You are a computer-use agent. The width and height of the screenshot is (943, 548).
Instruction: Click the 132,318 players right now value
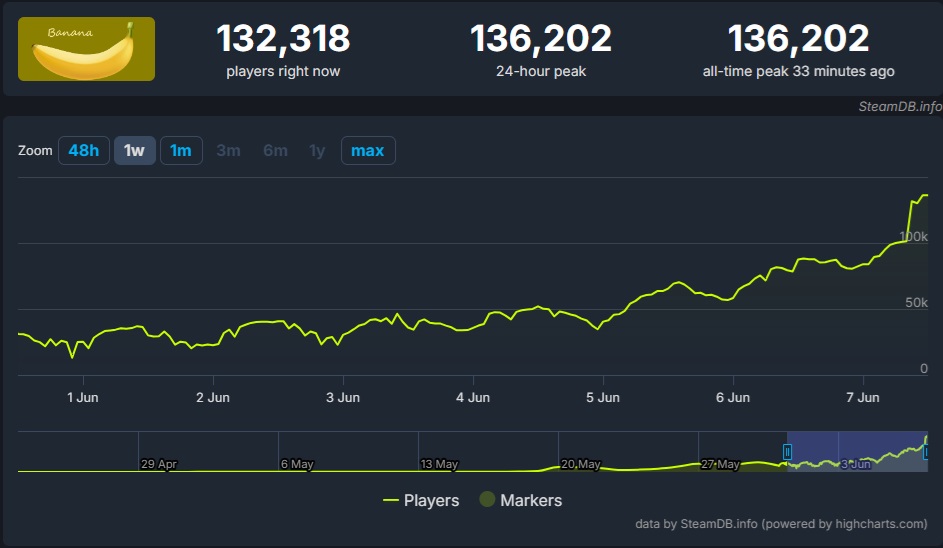click(x=283, y=38)
